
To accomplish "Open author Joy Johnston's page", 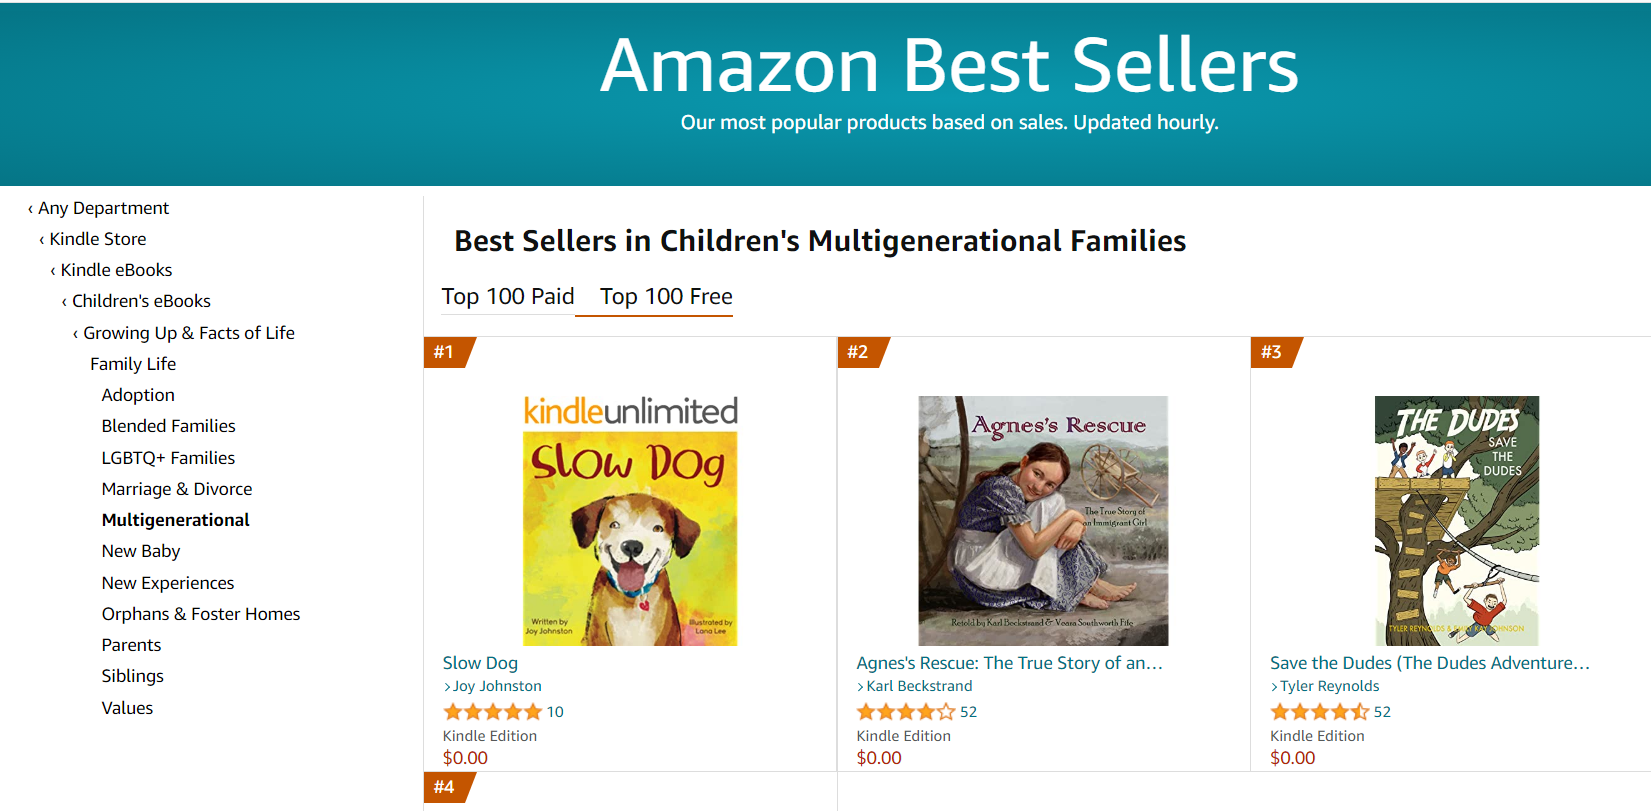I will [x=497, y=686].
